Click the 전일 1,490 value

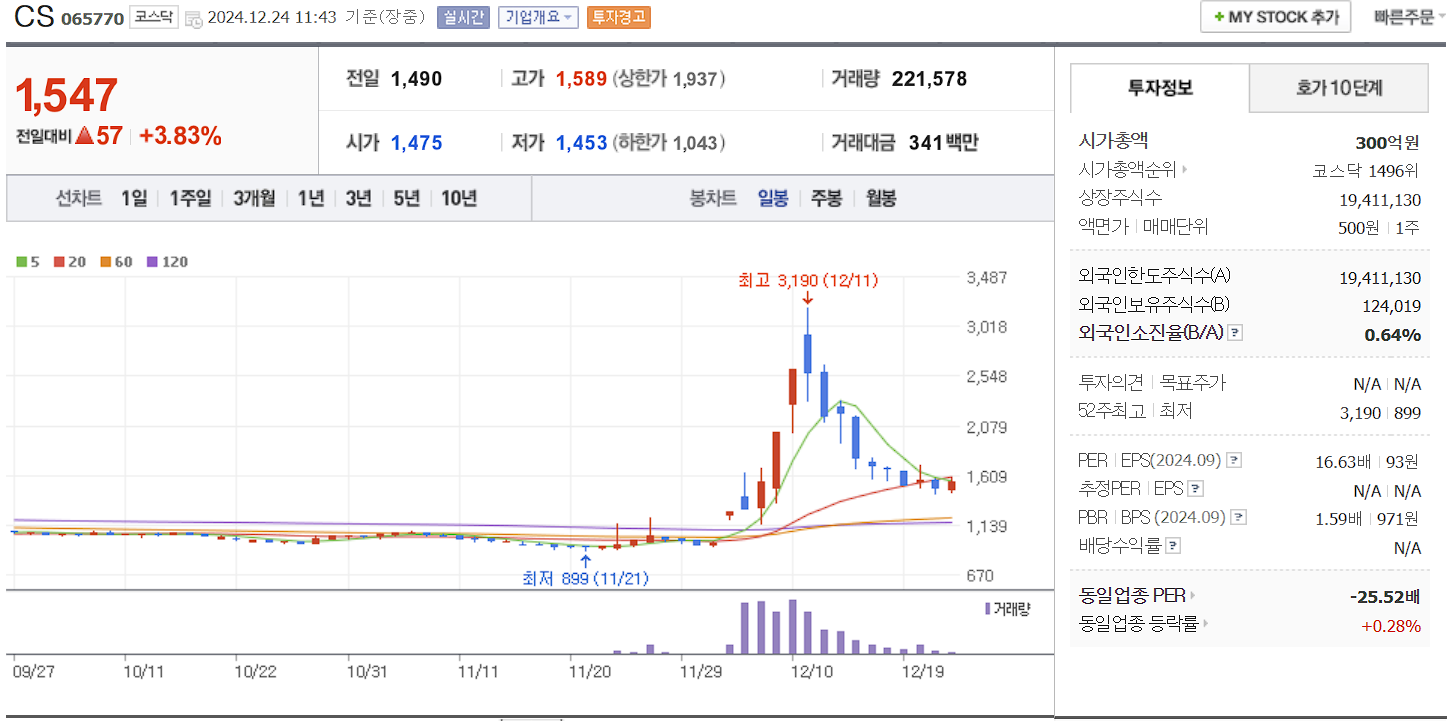[x=416, y=79]
